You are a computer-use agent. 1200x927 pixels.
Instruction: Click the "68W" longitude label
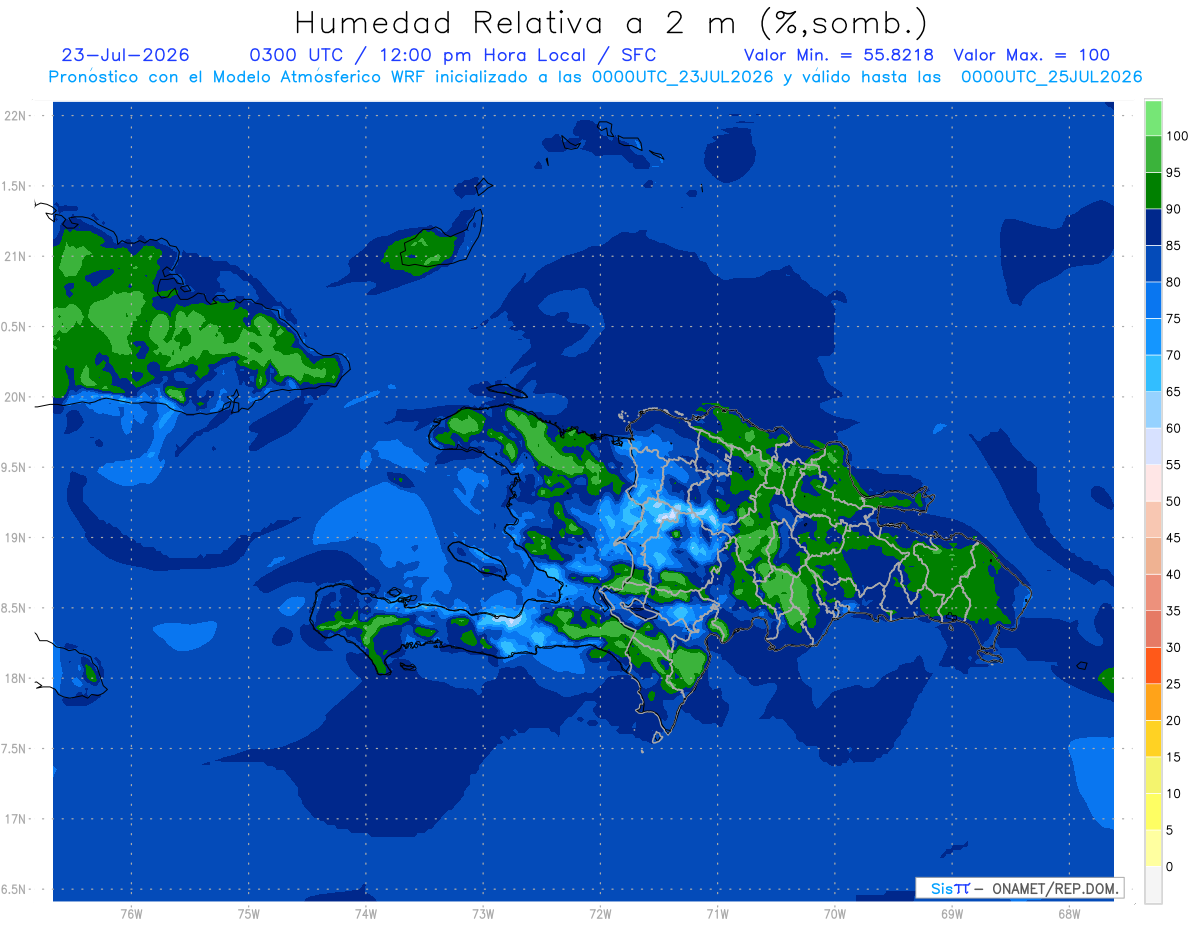tap(1068, 913)
